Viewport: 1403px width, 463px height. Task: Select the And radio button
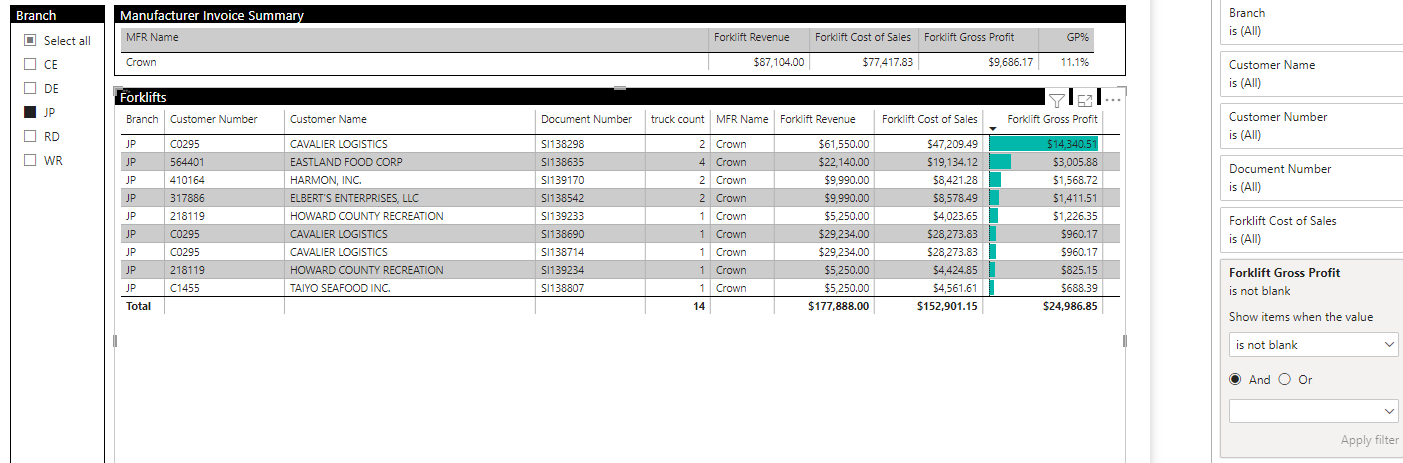(1236, 380)
